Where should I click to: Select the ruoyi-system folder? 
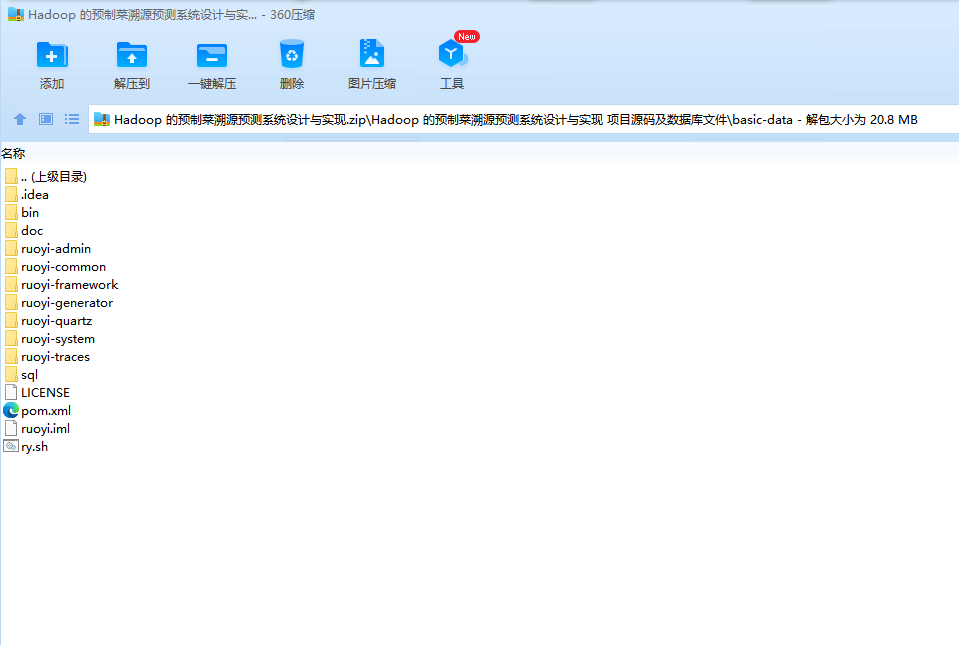[x=50, y=339]
